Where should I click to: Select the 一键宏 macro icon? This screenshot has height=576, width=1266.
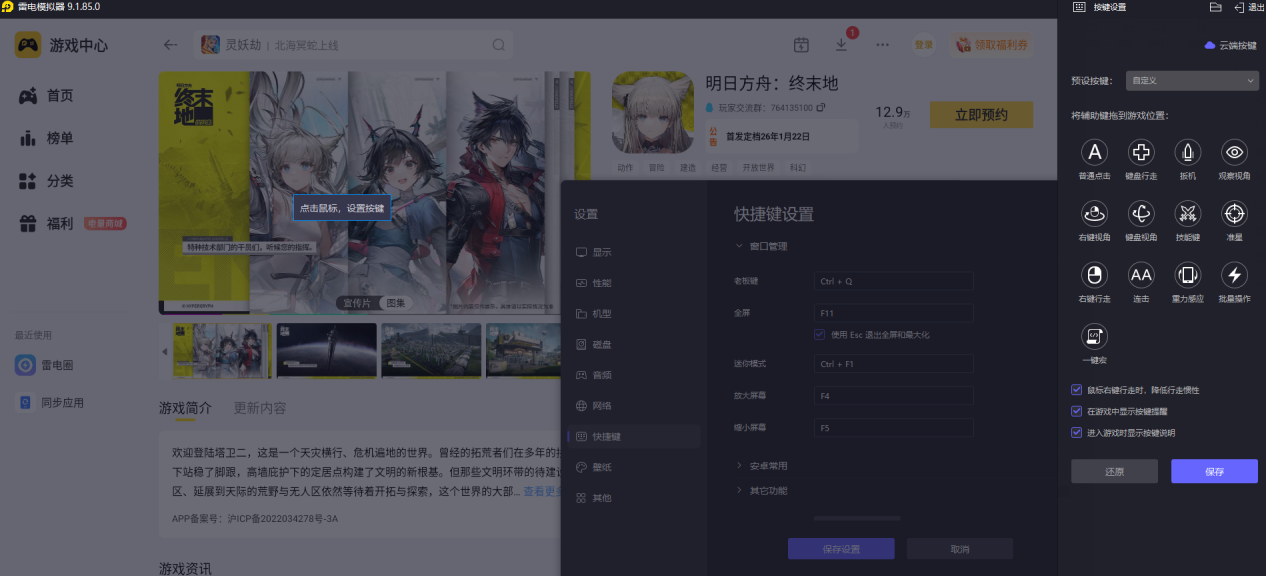click(x=1095, y=335)
